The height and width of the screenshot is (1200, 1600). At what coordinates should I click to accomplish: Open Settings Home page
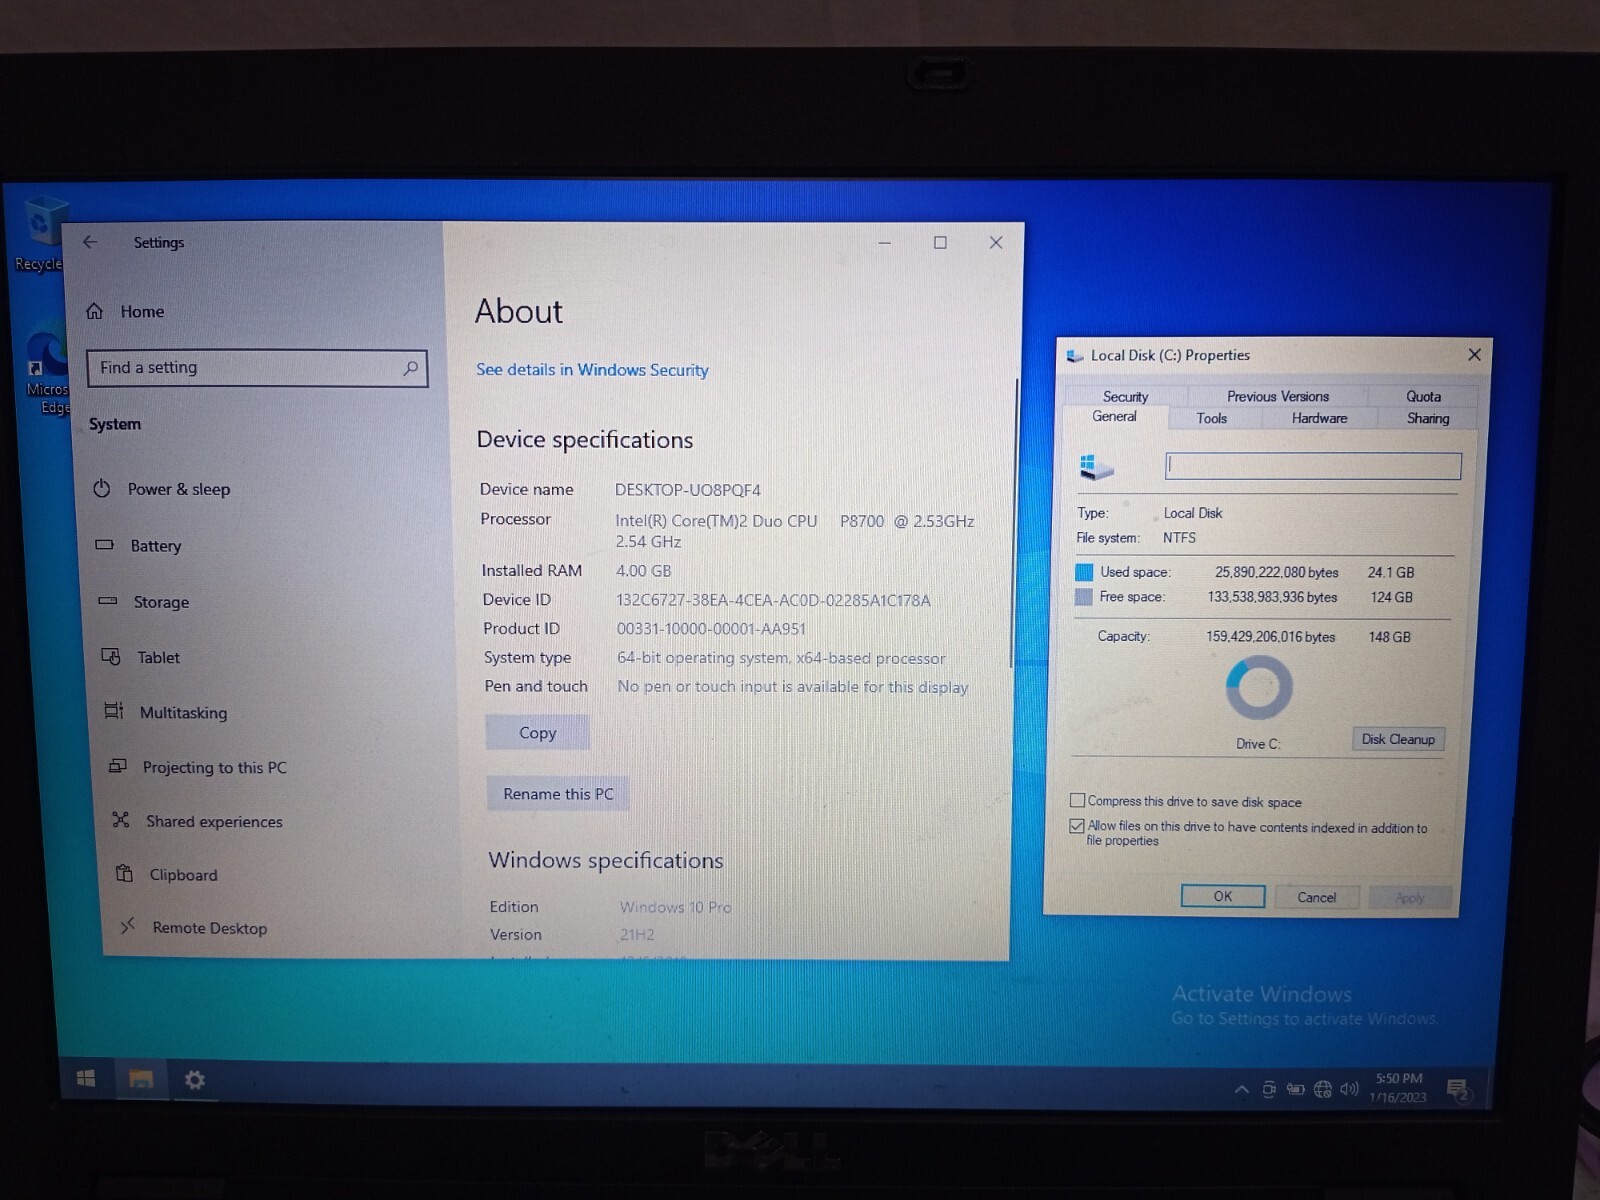click(125, 311)
